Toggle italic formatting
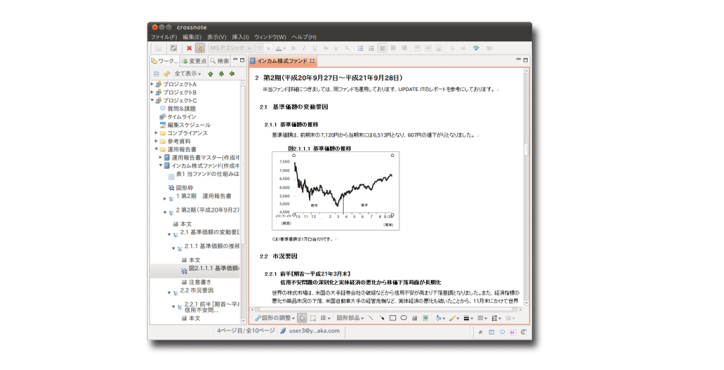The width and height of the screenshot is (724, 370). [304, 48]
